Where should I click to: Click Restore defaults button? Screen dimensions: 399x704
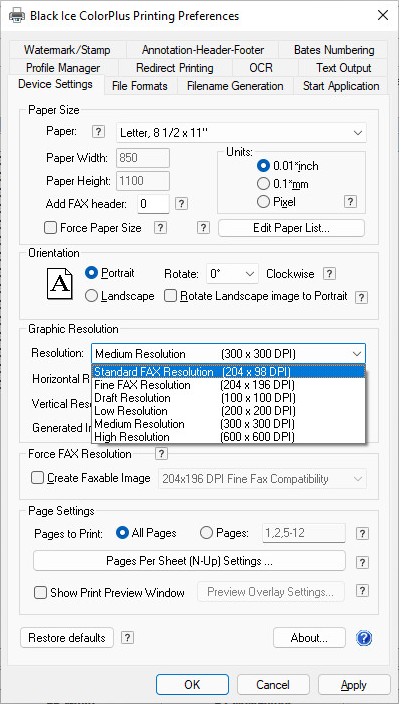pos(67,638)
